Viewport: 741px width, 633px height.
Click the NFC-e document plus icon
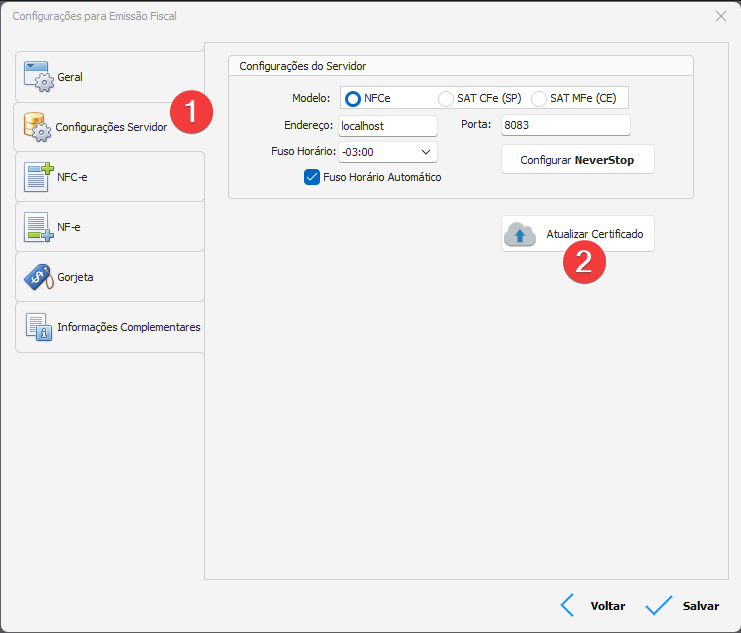click(x=38, y=177)
